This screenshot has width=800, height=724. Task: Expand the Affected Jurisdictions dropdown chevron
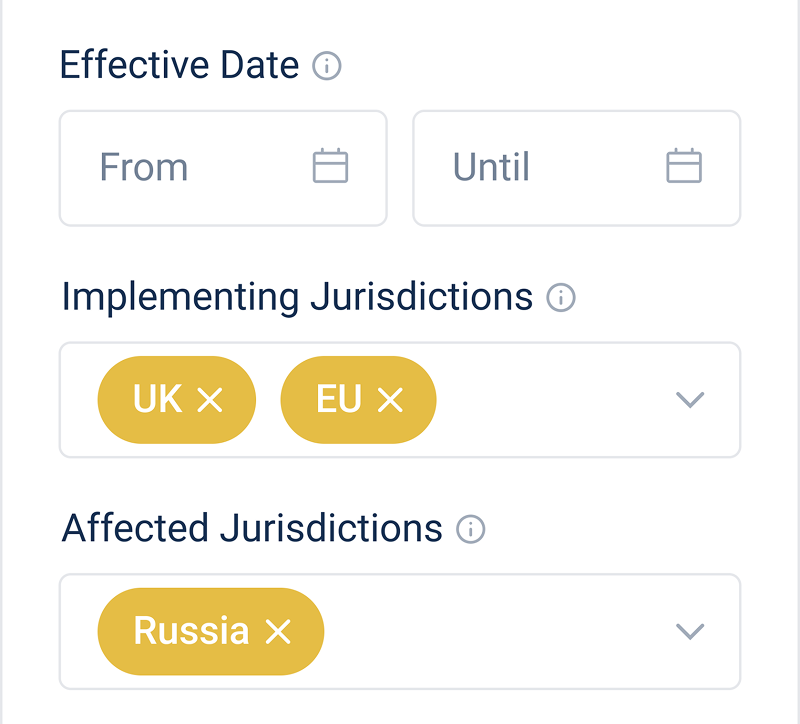690,631
